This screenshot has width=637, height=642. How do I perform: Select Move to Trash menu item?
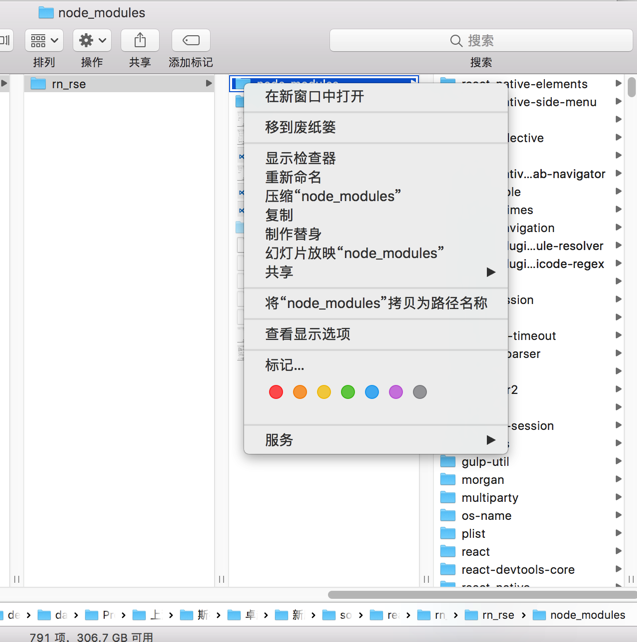coord(300,127)
